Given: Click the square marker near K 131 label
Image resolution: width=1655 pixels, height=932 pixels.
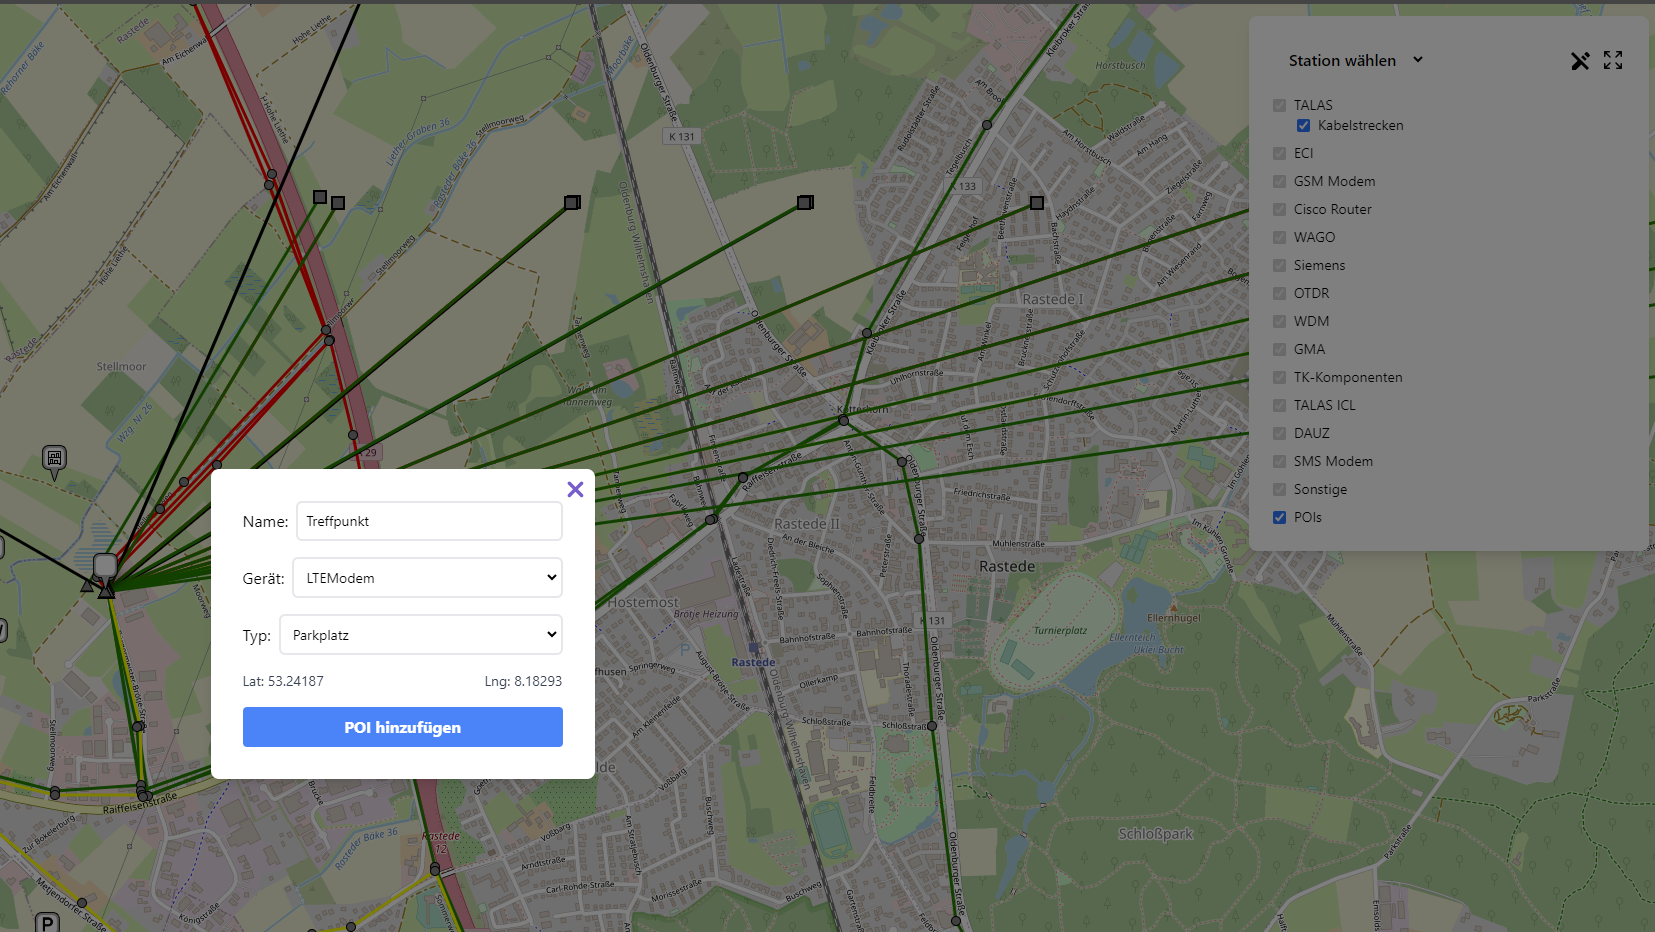Looking at the screenshot, I should tap(572, 202).
